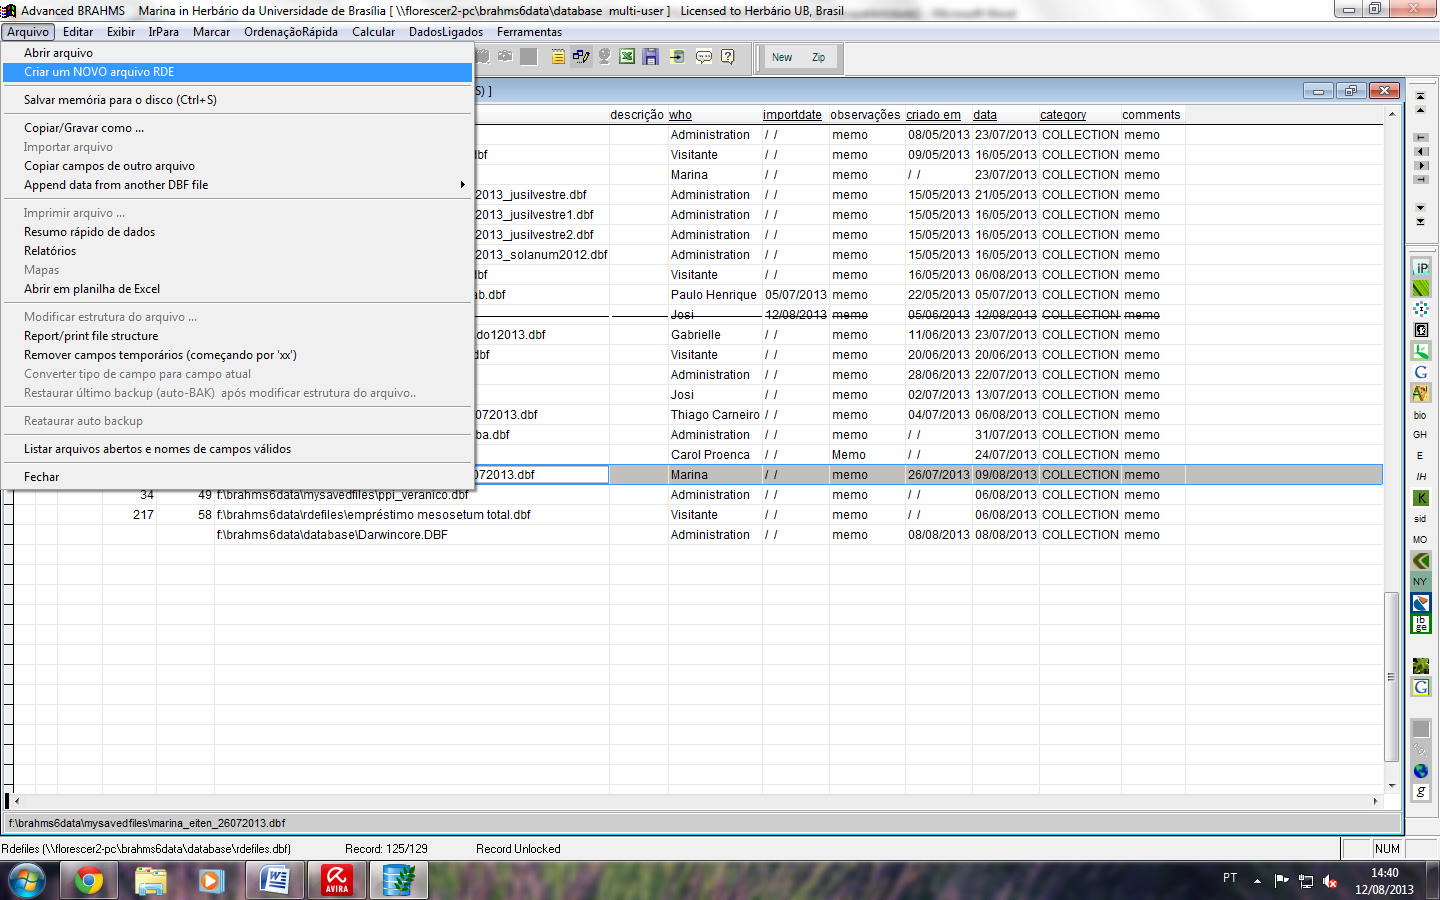Screen dimensions: 1440x900
Task: Click the blue G icon below leaf icon
Action: [x=1421, y=372]
